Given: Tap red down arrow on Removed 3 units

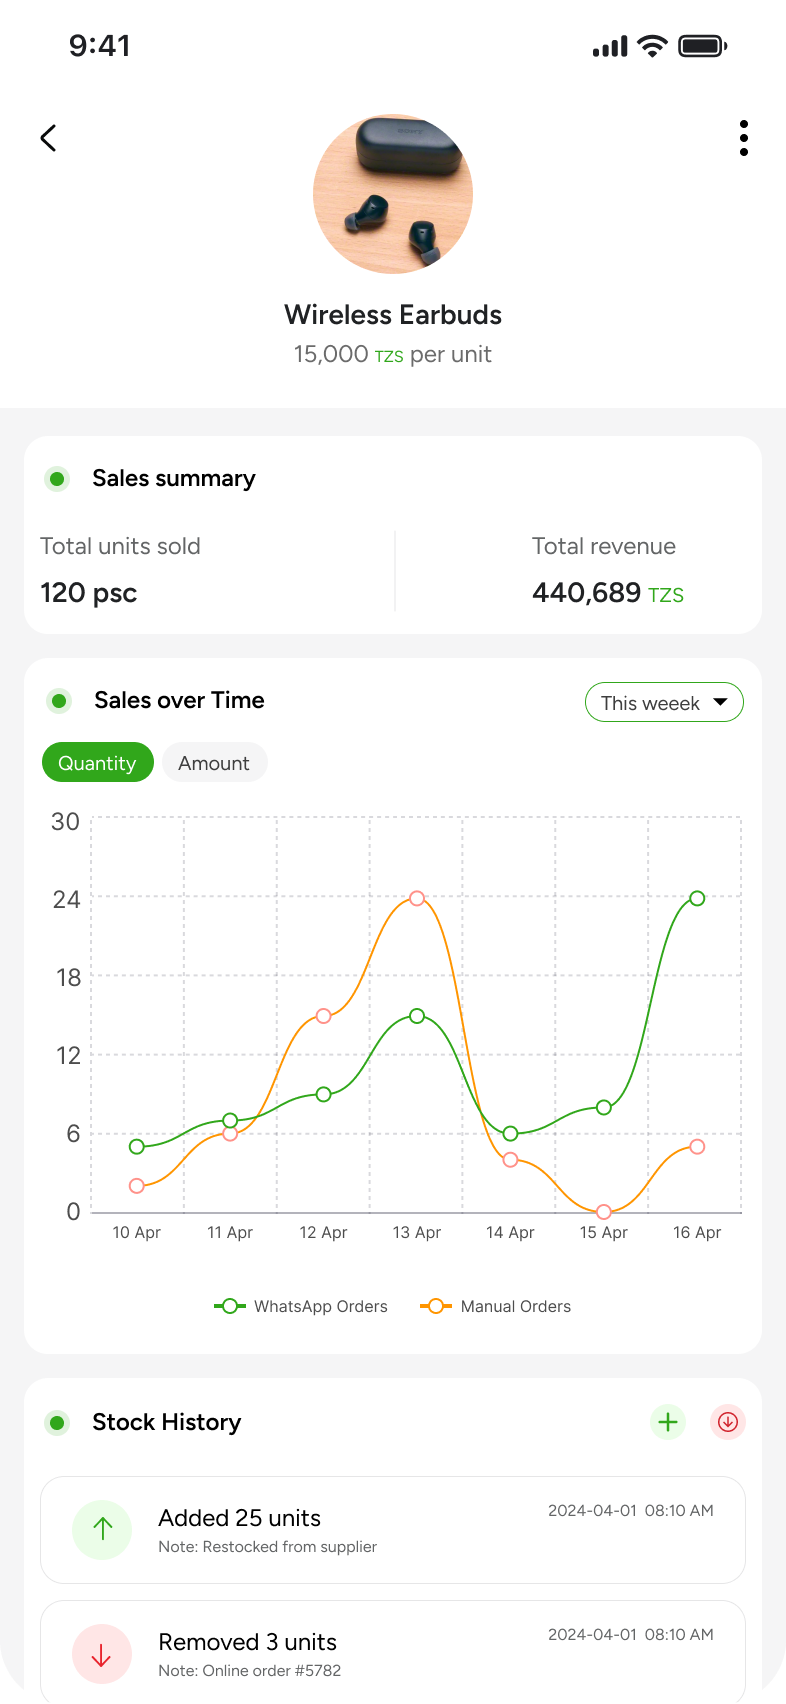Looking at the screenshot, I should [102, 1654].
